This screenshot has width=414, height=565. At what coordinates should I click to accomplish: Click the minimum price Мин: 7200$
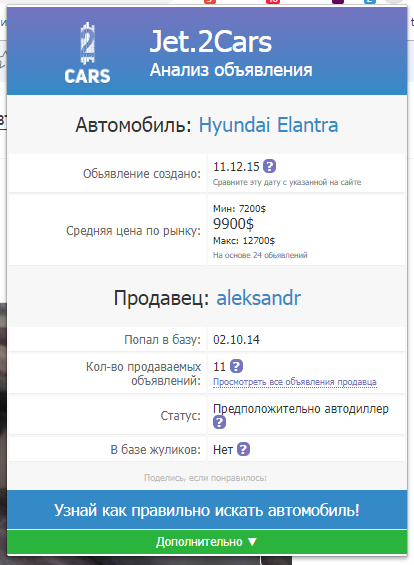240,209
